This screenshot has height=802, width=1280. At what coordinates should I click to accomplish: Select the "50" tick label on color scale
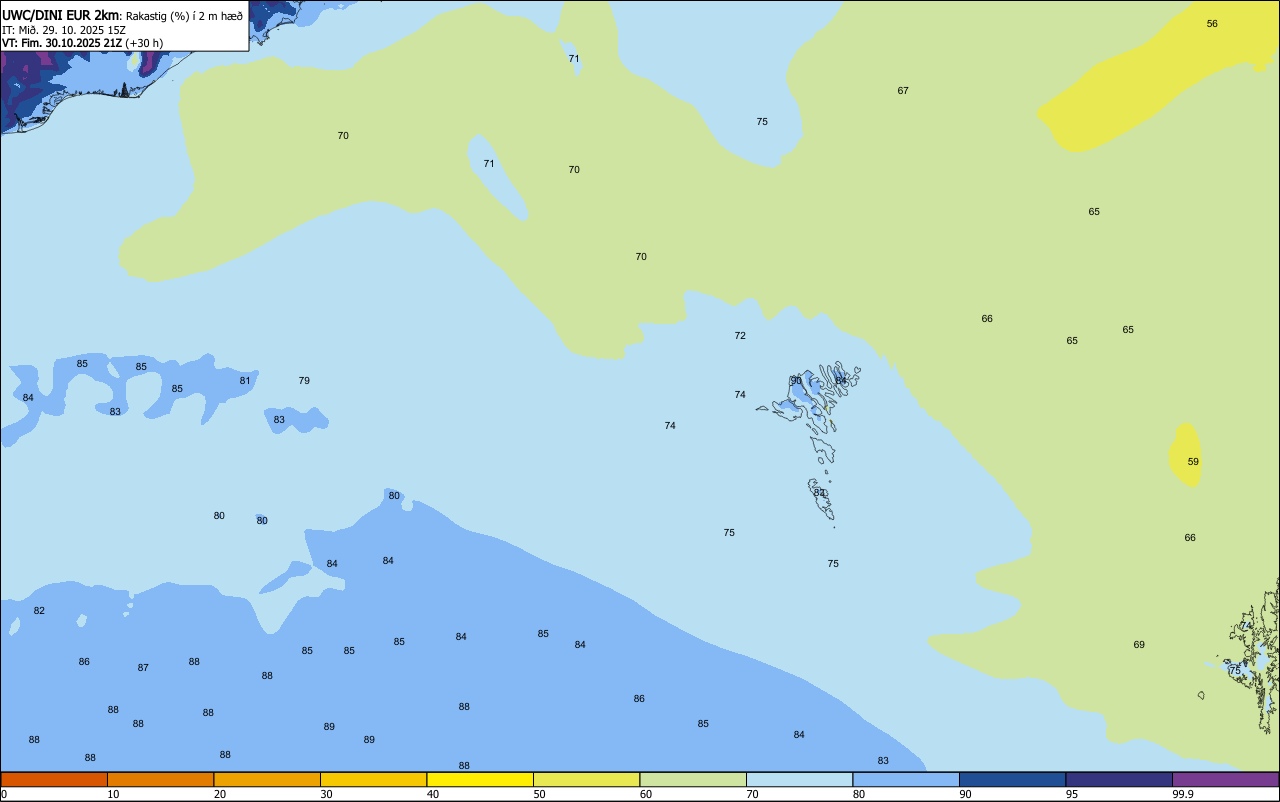tap(540, 794)
